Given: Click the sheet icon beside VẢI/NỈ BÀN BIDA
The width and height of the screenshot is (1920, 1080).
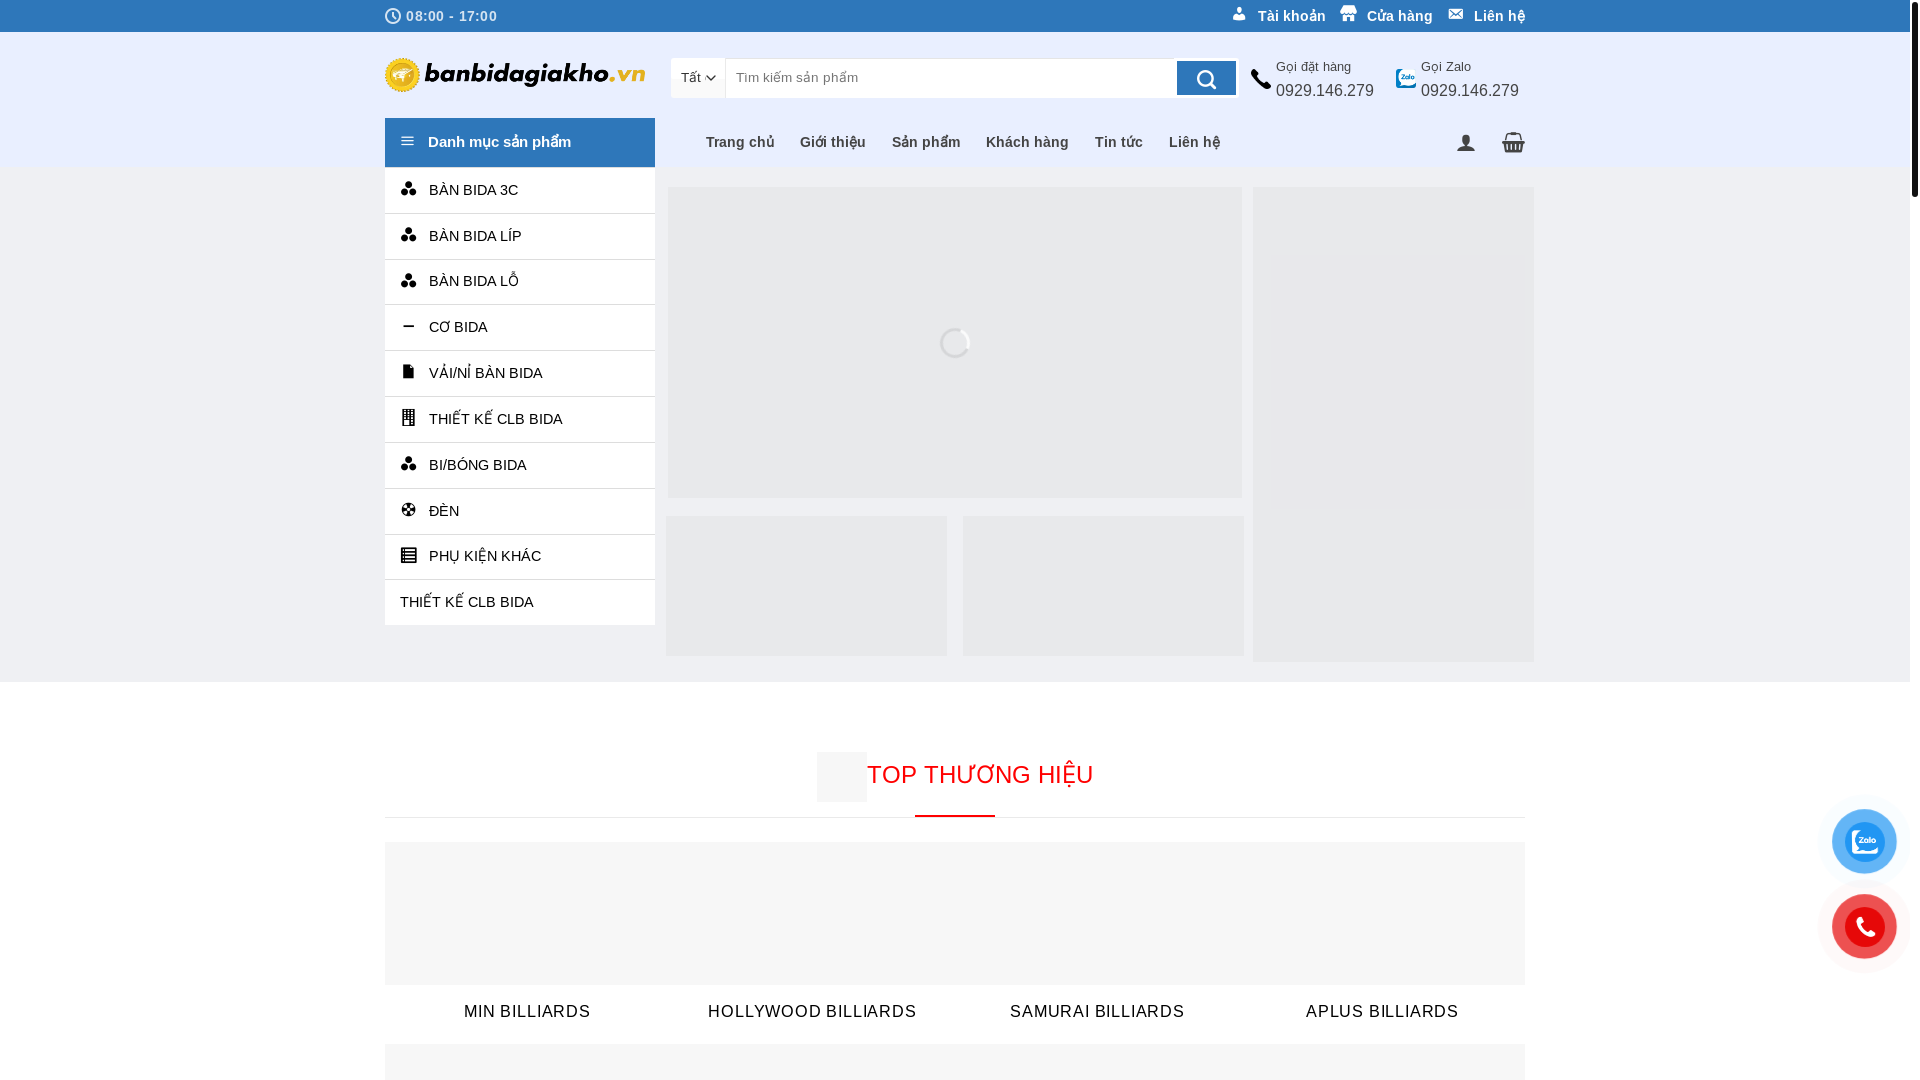Looking at the screenshot, I should pyautogui.click(x=408, y=372).
